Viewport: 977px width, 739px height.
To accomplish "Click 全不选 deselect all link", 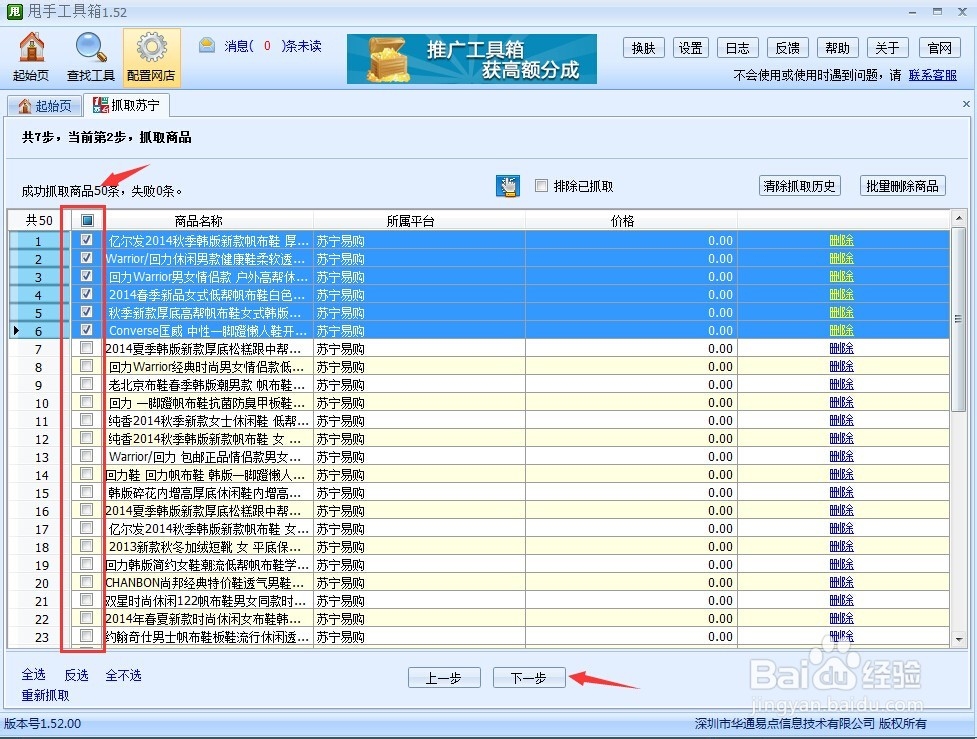I will (123, 675).
